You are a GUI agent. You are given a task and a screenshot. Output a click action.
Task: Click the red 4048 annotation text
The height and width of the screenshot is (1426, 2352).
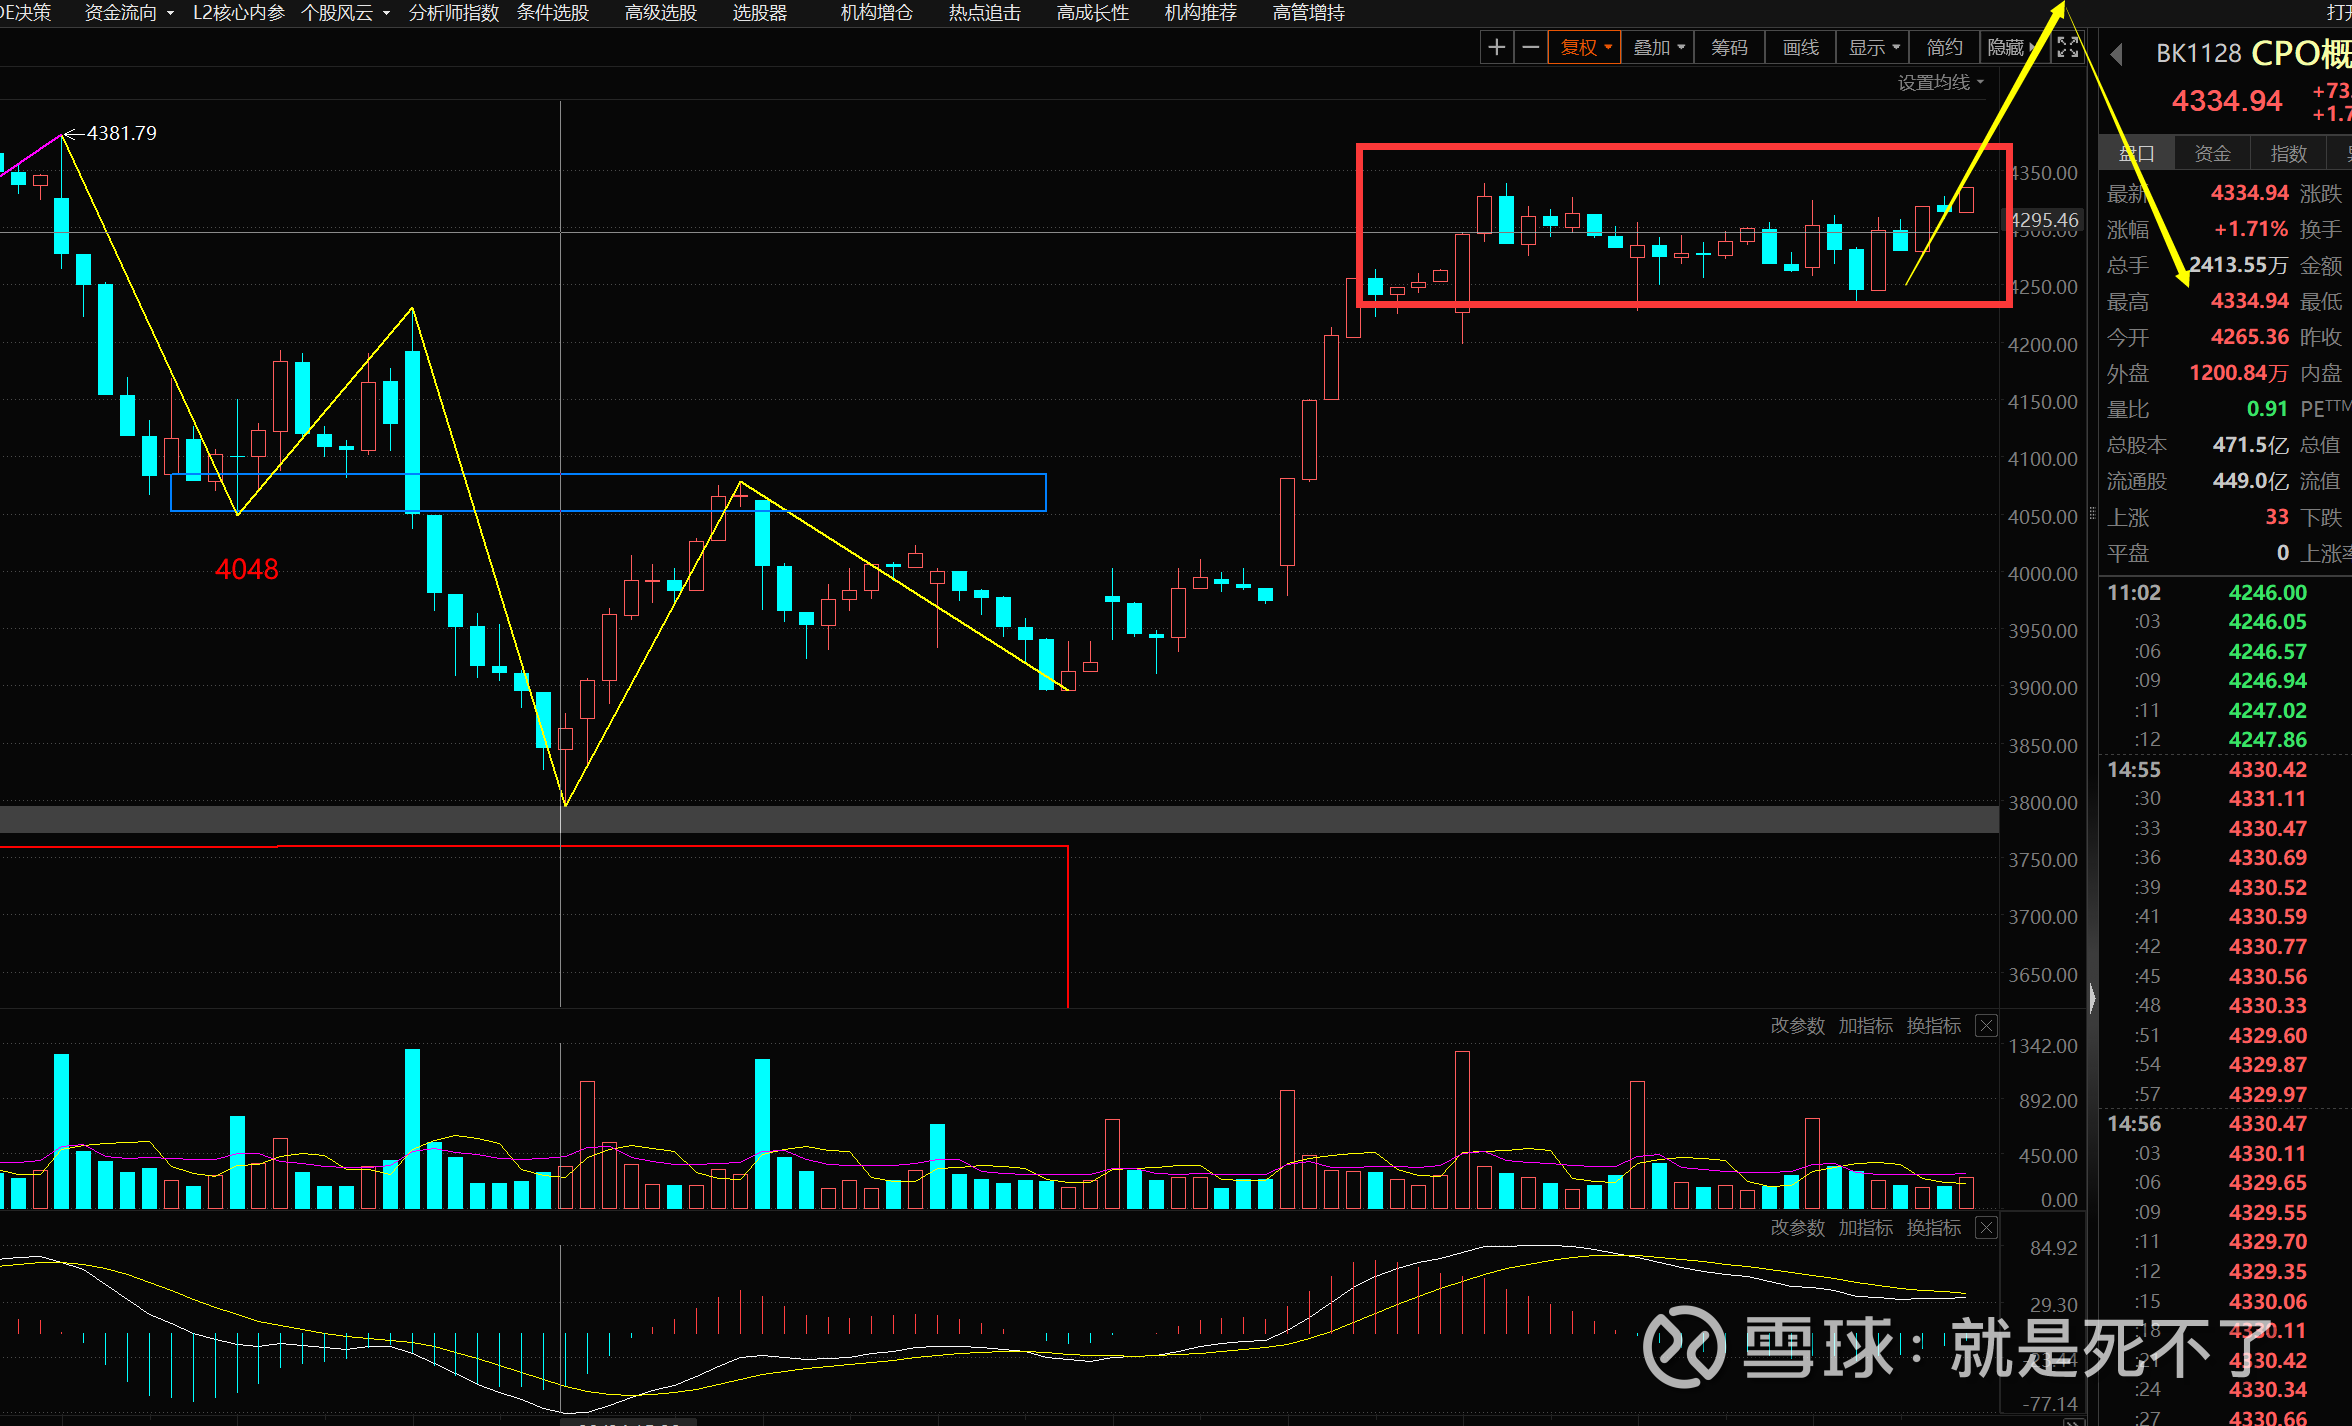pos(247,569)
